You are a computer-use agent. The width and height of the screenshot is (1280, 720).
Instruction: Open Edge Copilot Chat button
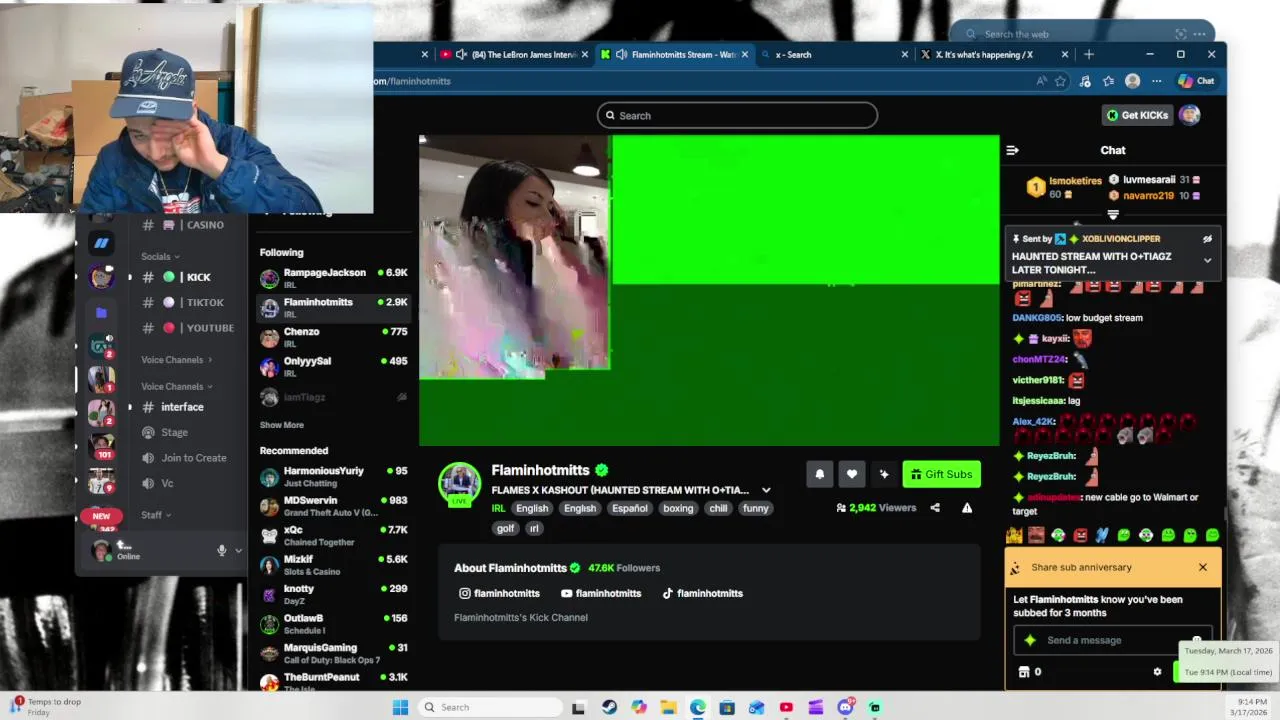click(1196, 81)
